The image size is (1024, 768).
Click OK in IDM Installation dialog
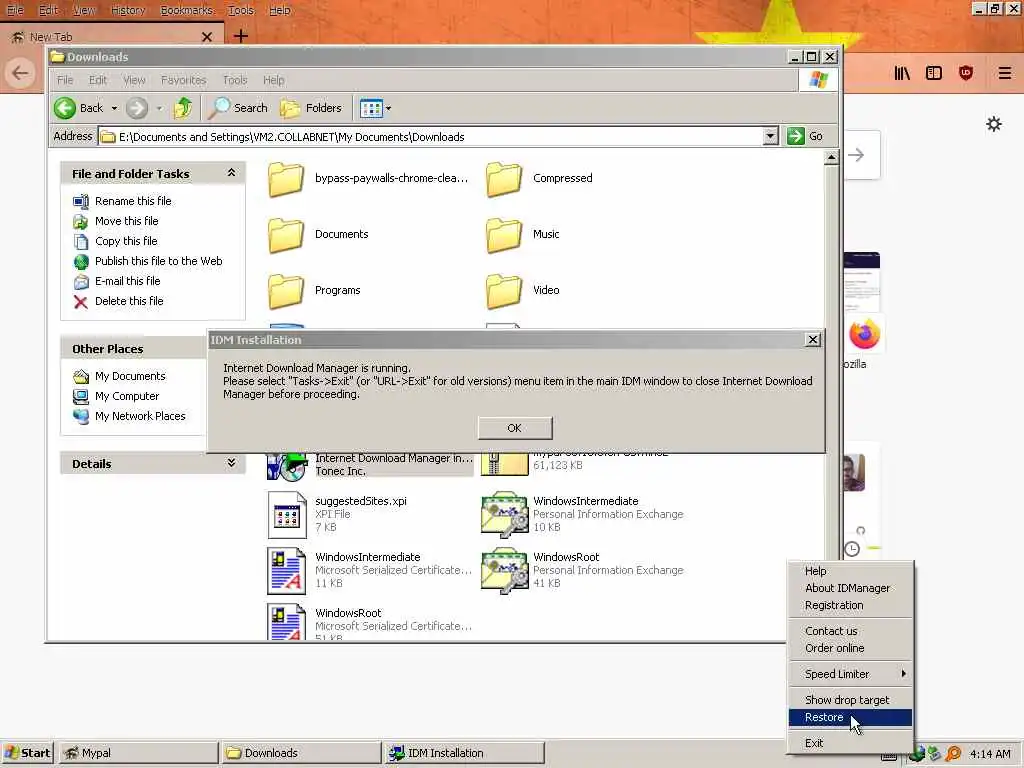tap(515, 428)
